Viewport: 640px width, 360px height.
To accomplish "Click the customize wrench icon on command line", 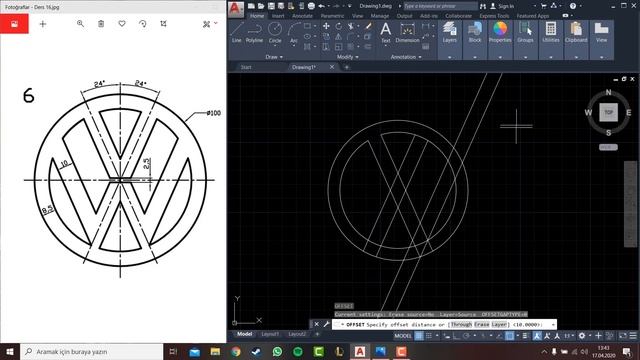I will [x=327, y=324].
